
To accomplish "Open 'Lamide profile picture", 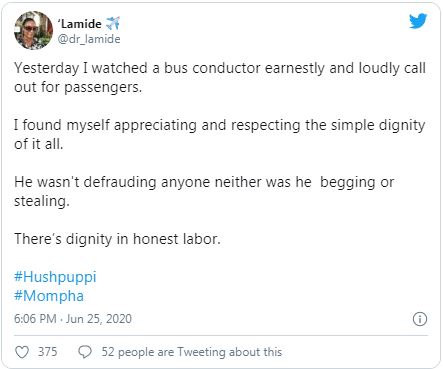I will pyautogui.click(x=33, y=30).
